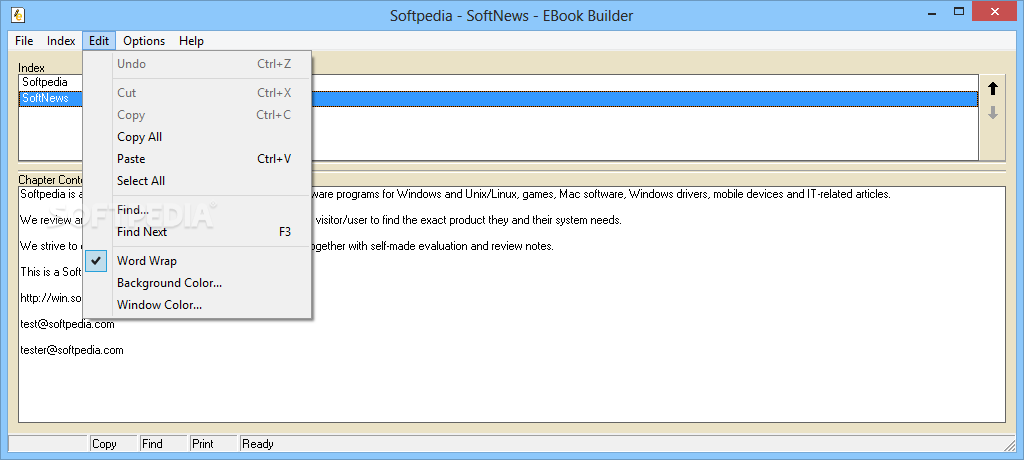Click the window resize grip at the bottom-right corner
This screenshot has height=460, width=1024.
(x=1010, y=445)
